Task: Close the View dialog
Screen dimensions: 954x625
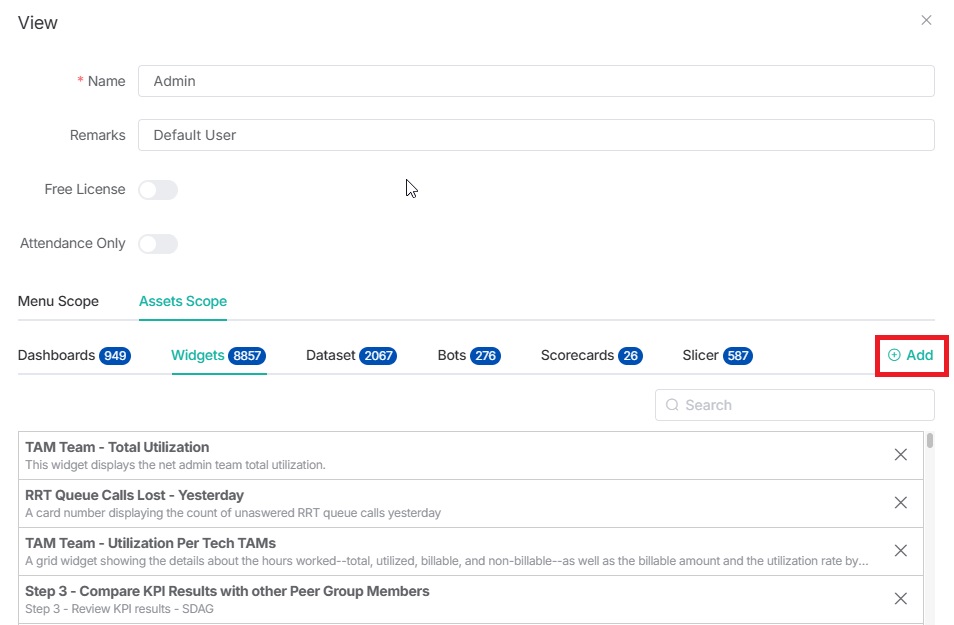Action: (926, 20)
